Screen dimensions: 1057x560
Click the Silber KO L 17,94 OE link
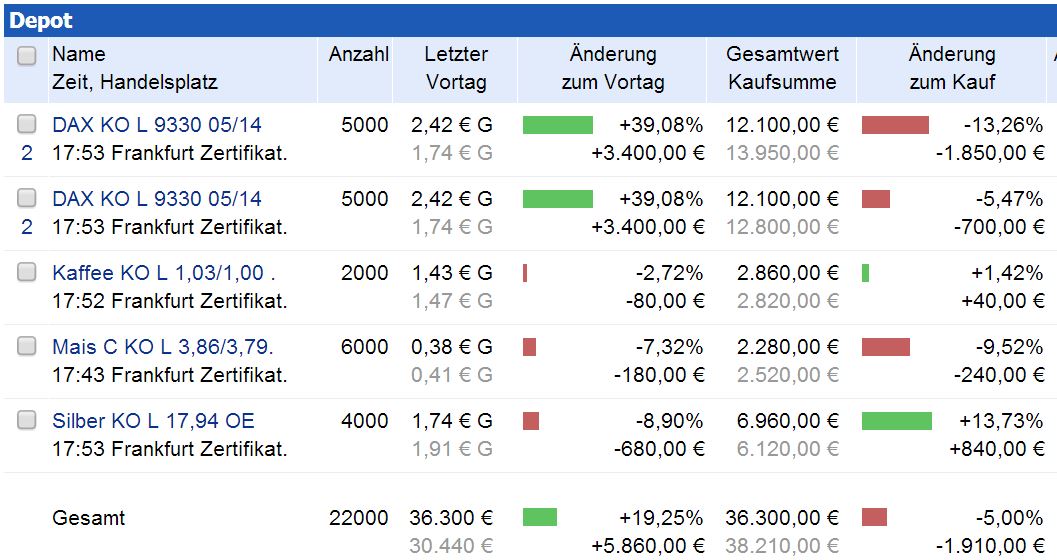pyautogui.click(x=153, y=420)
